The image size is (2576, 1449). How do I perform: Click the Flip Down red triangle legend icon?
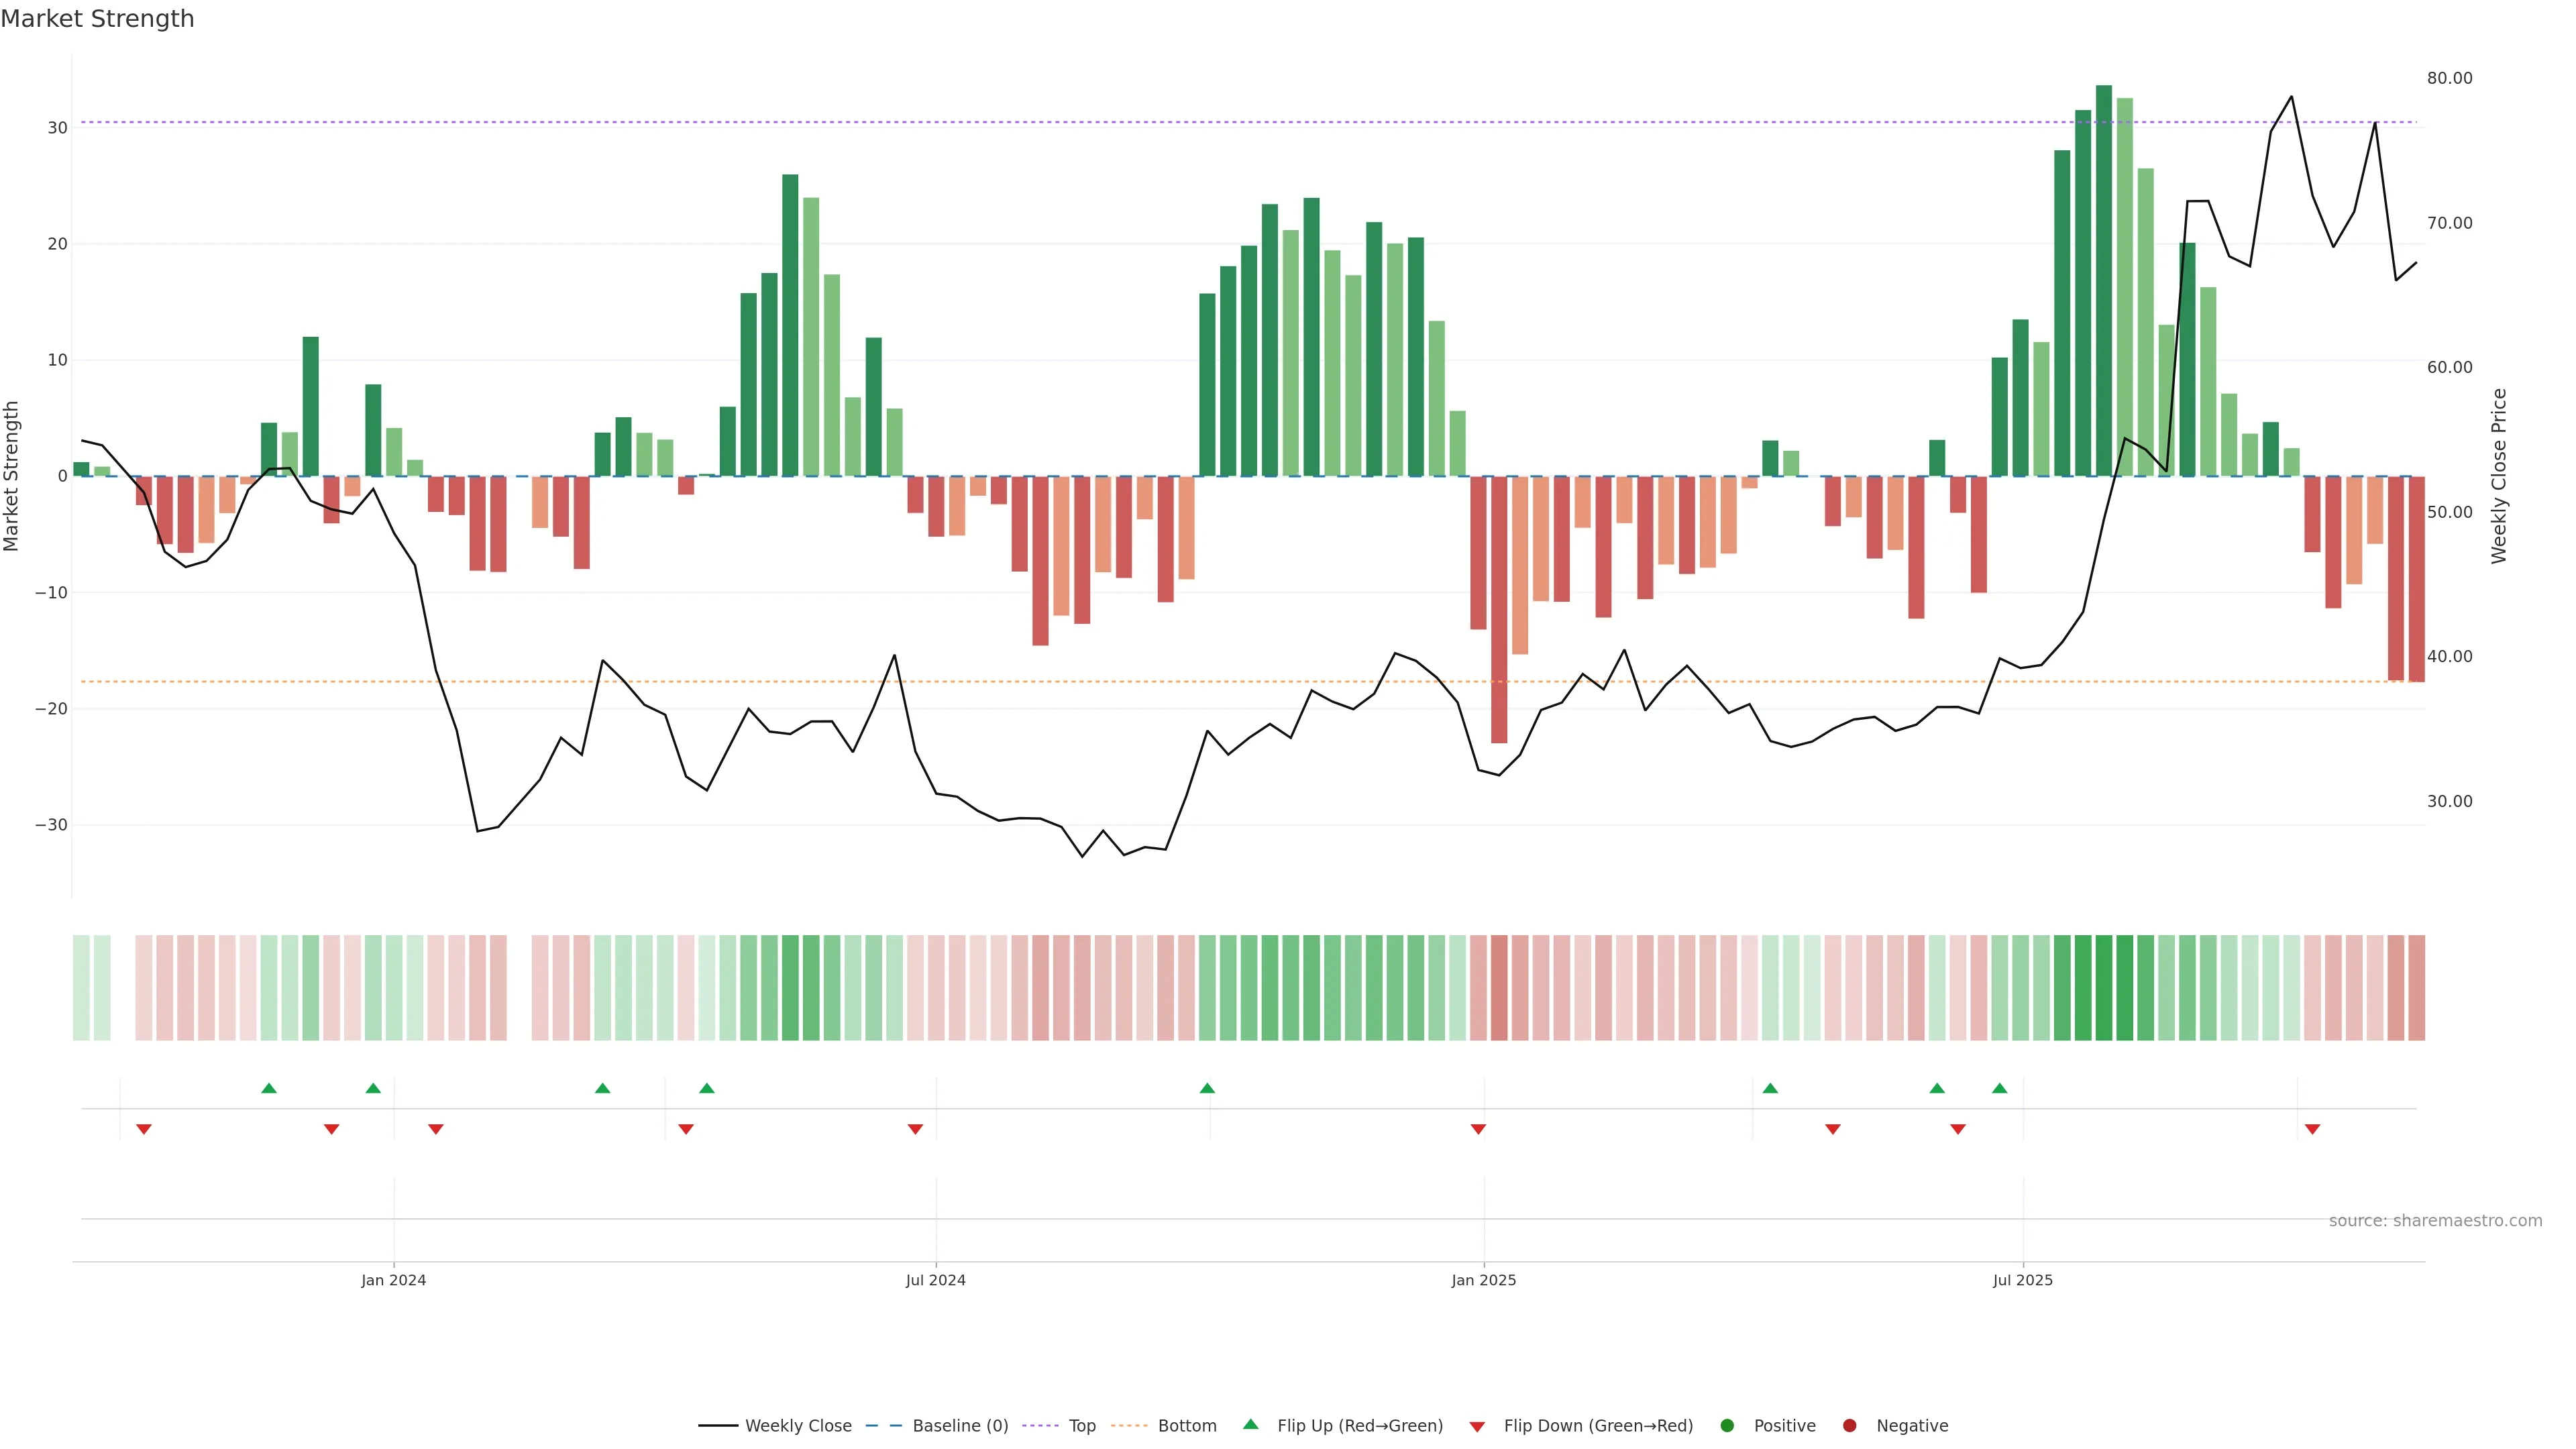click(1477, 1427)
